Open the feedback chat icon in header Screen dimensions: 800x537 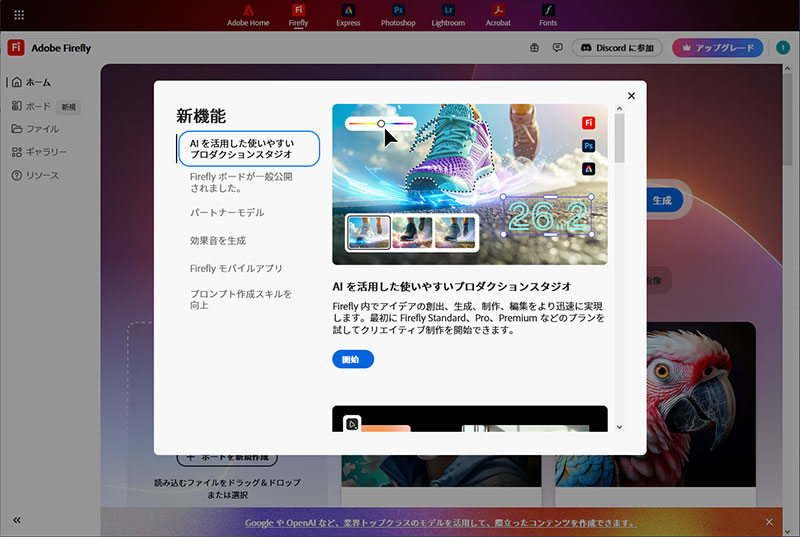pyautogui.click(x=557, y=48)
